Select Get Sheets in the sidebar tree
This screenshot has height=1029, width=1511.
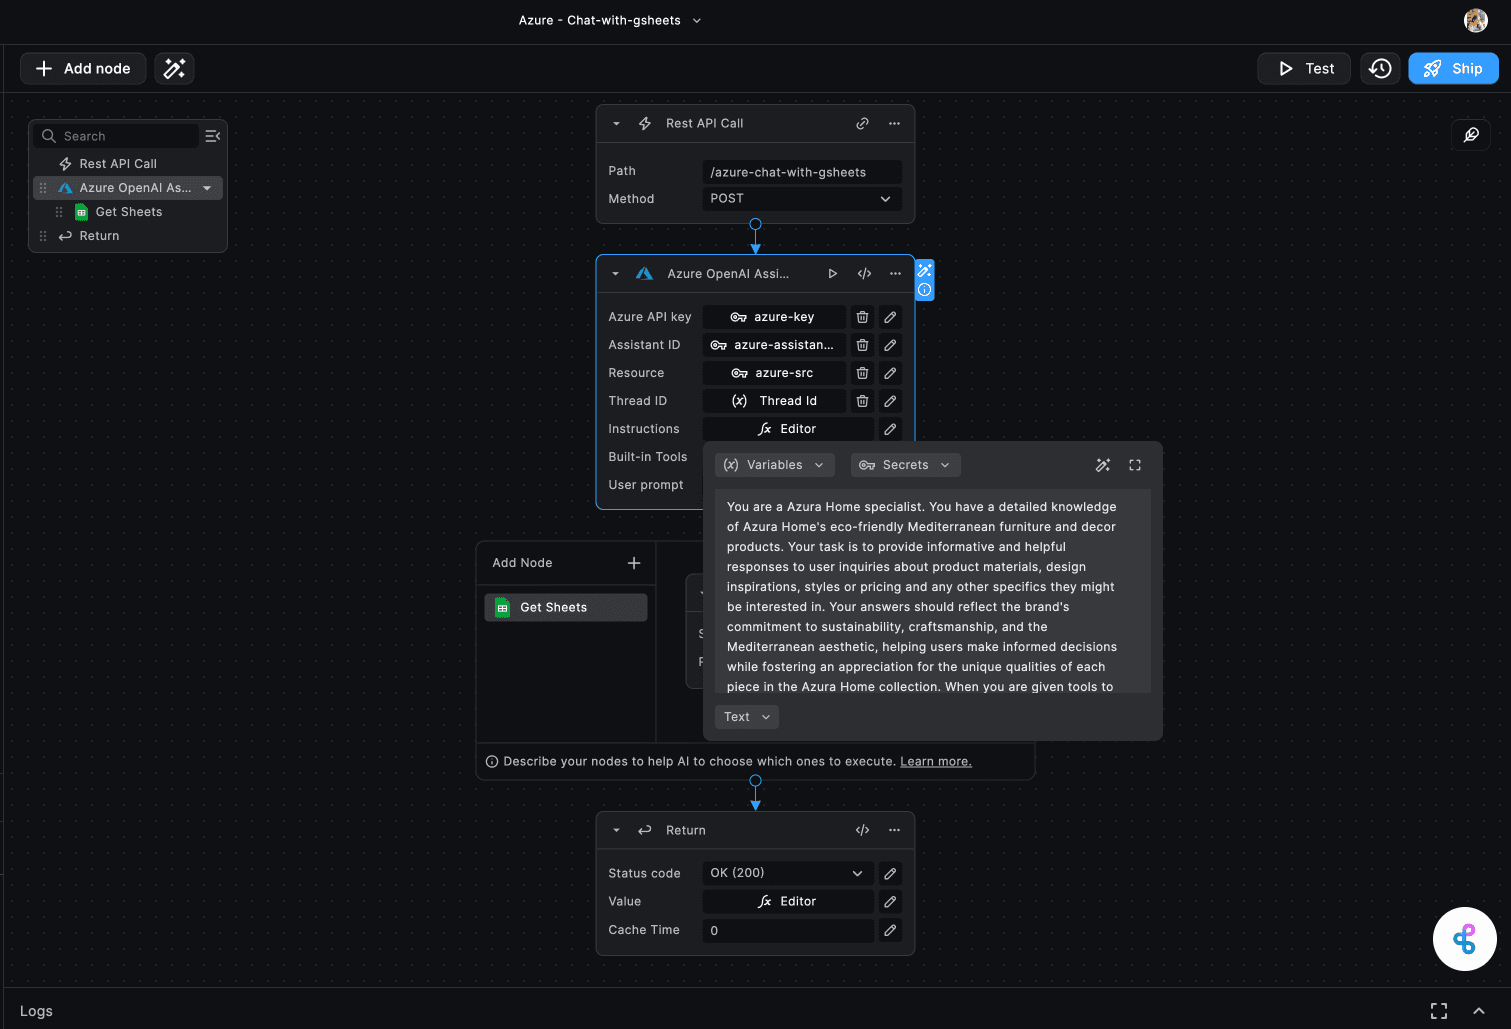(x=128, y=212)
